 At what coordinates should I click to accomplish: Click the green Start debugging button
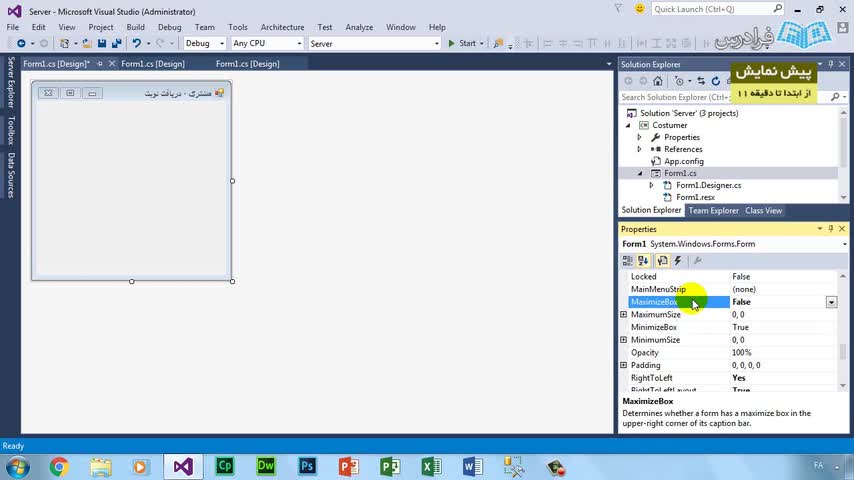(x=462, y=43)
